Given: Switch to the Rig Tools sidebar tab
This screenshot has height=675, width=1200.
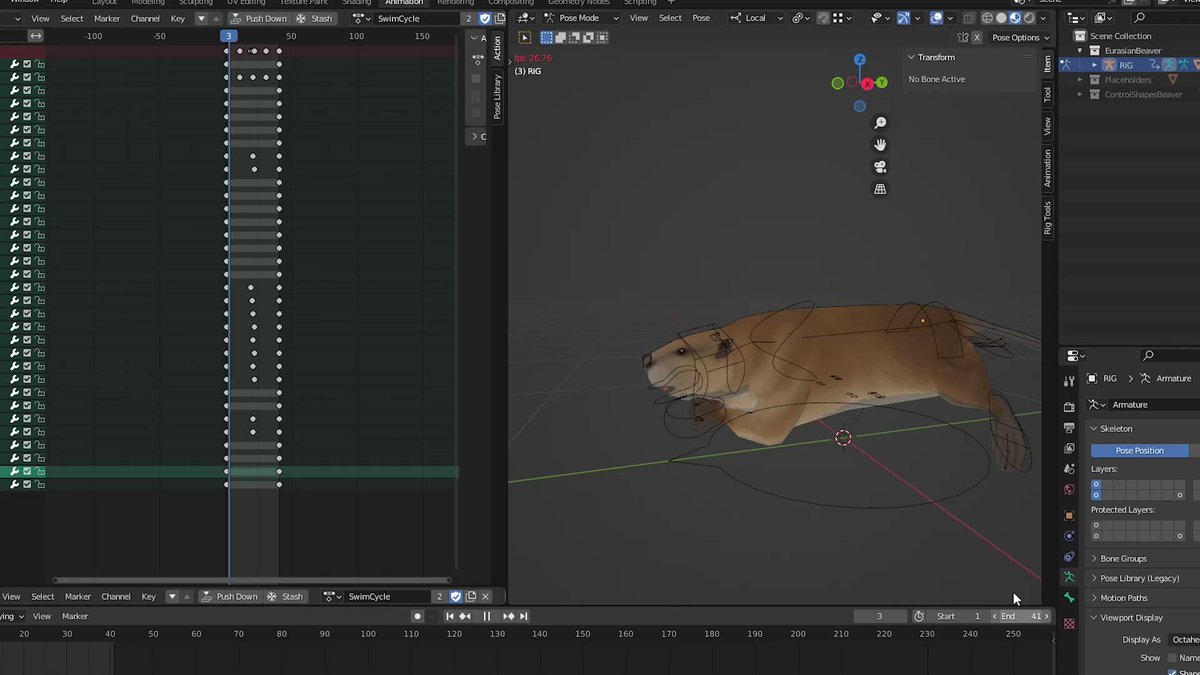Looking at the screenshot, I should (1047, 217).
